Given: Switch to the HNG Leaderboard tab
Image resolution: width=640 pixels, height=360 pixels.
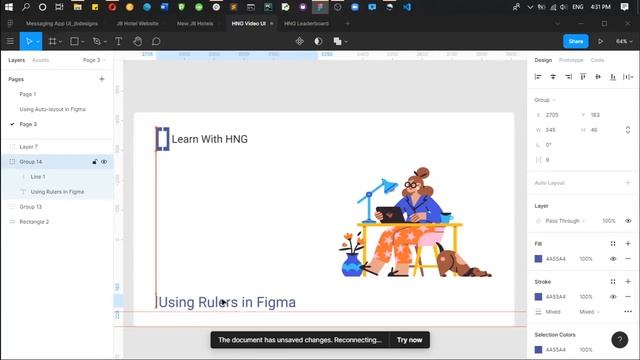Looking at the screenshot, I should [306, 24].
